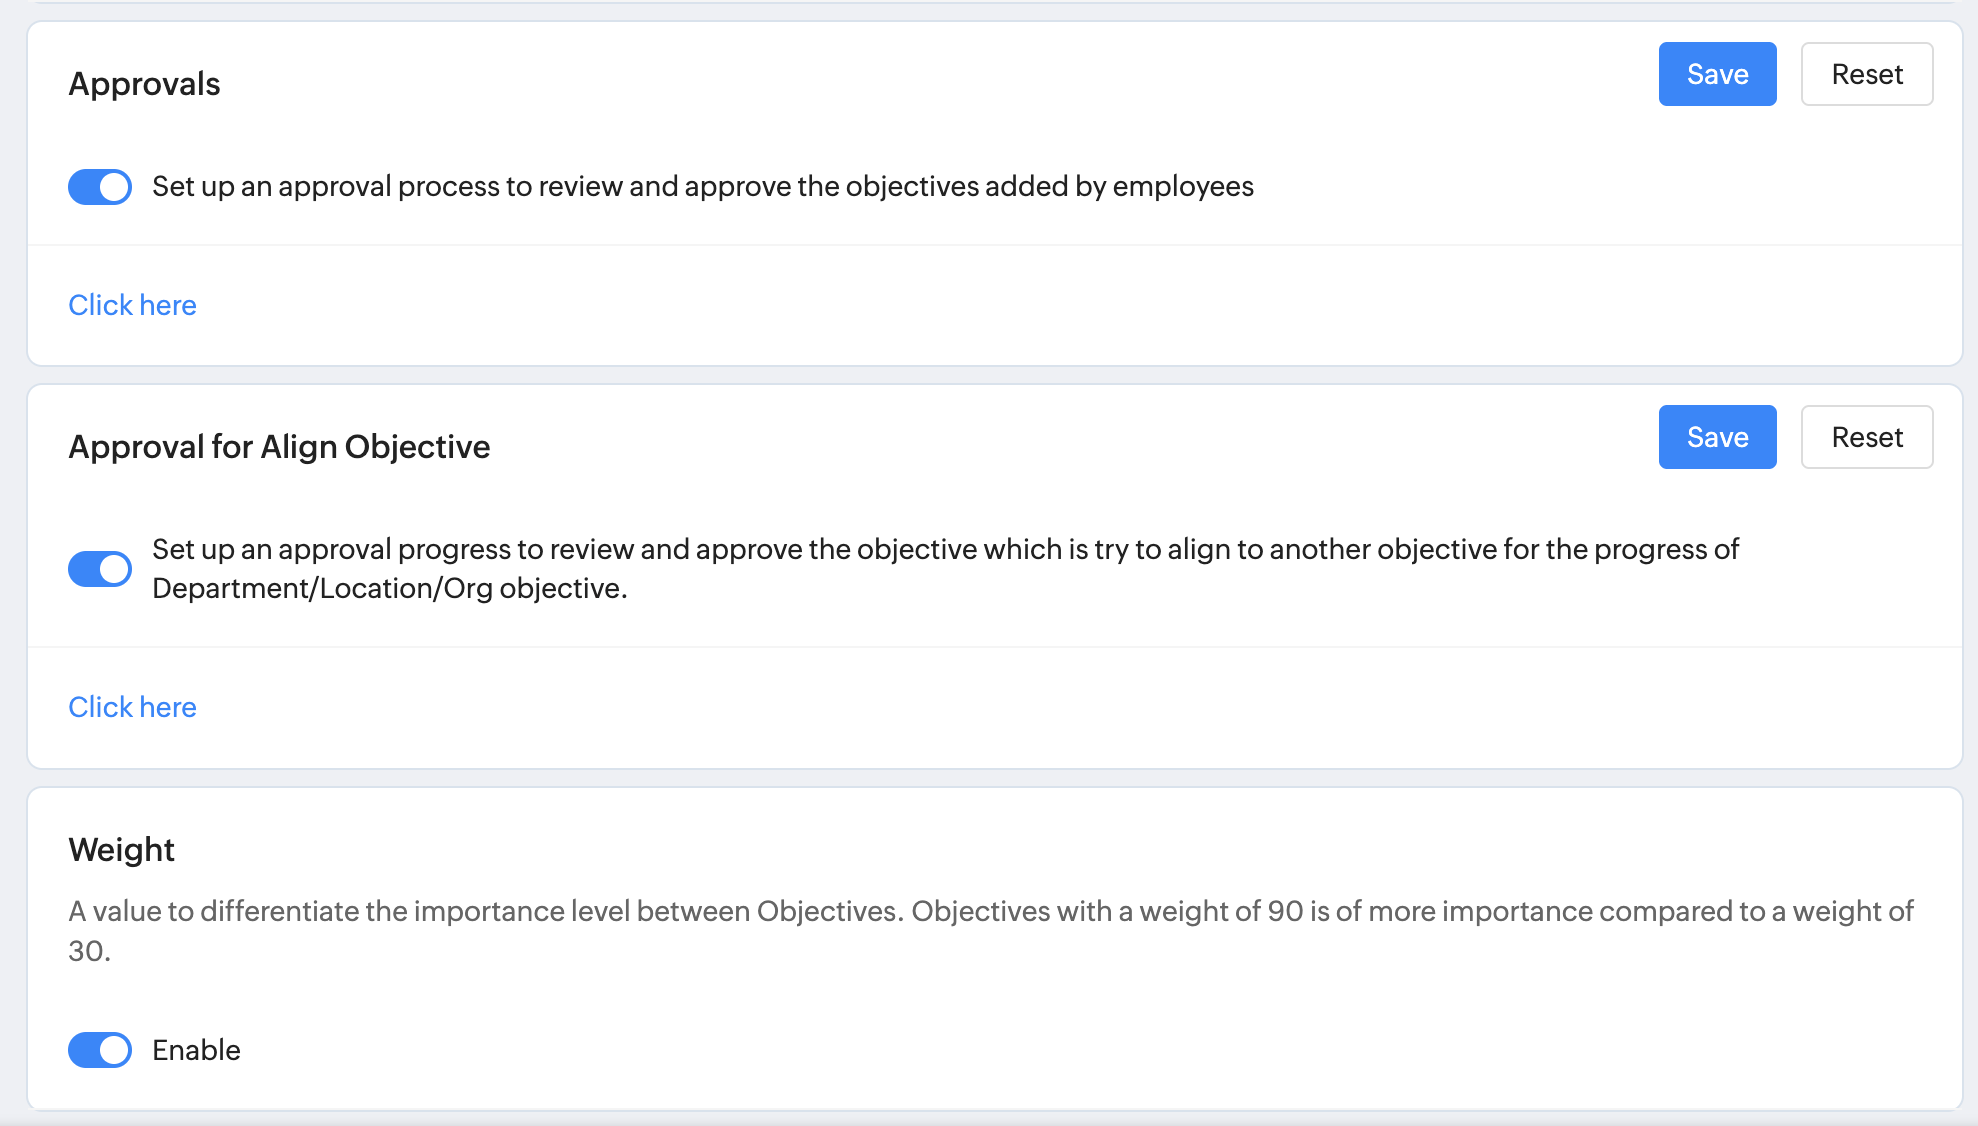Follow Click here link under Align Objective
This screenshot has width=1978, height=1126.
[132, 707]
